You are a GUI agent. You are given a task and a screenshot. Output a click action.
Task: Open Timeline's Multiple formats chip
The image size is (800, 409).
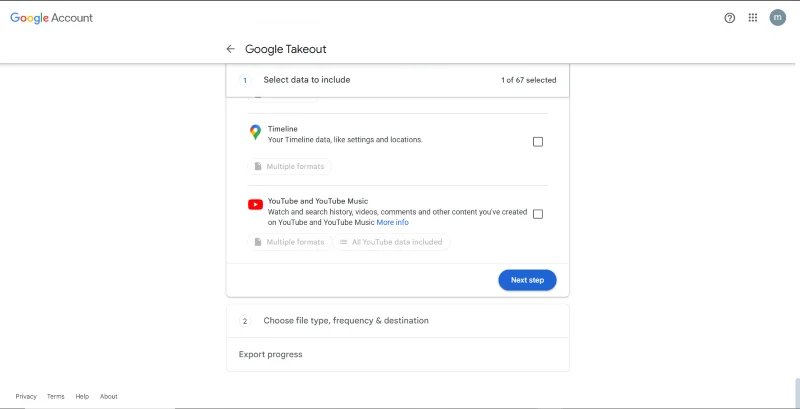tap(289, 167)
